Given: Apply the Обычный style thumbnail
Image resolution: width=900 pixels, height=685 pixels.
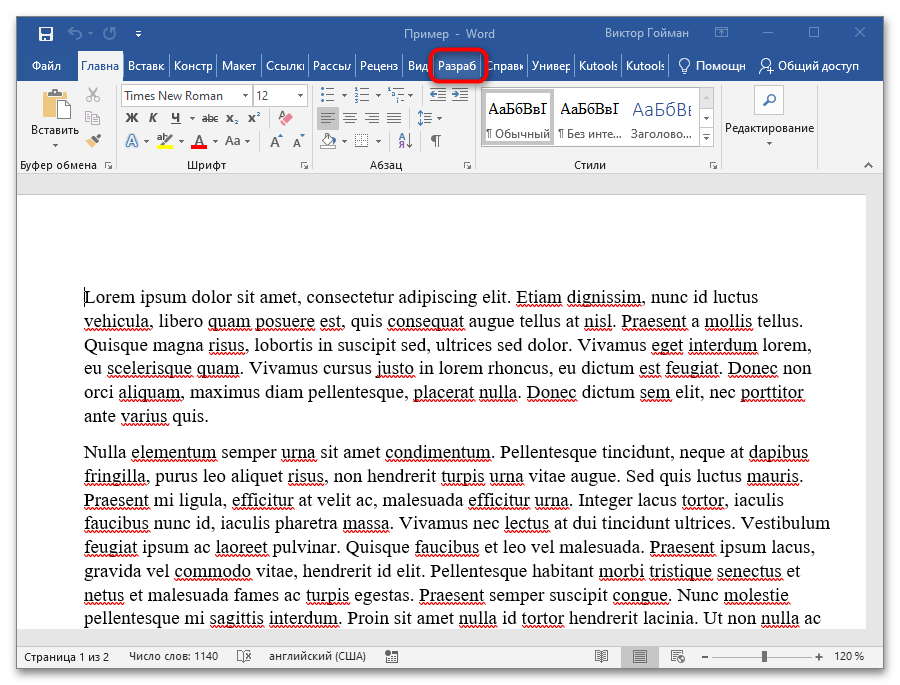Looking at the screenshot, I should coord(517,116).
